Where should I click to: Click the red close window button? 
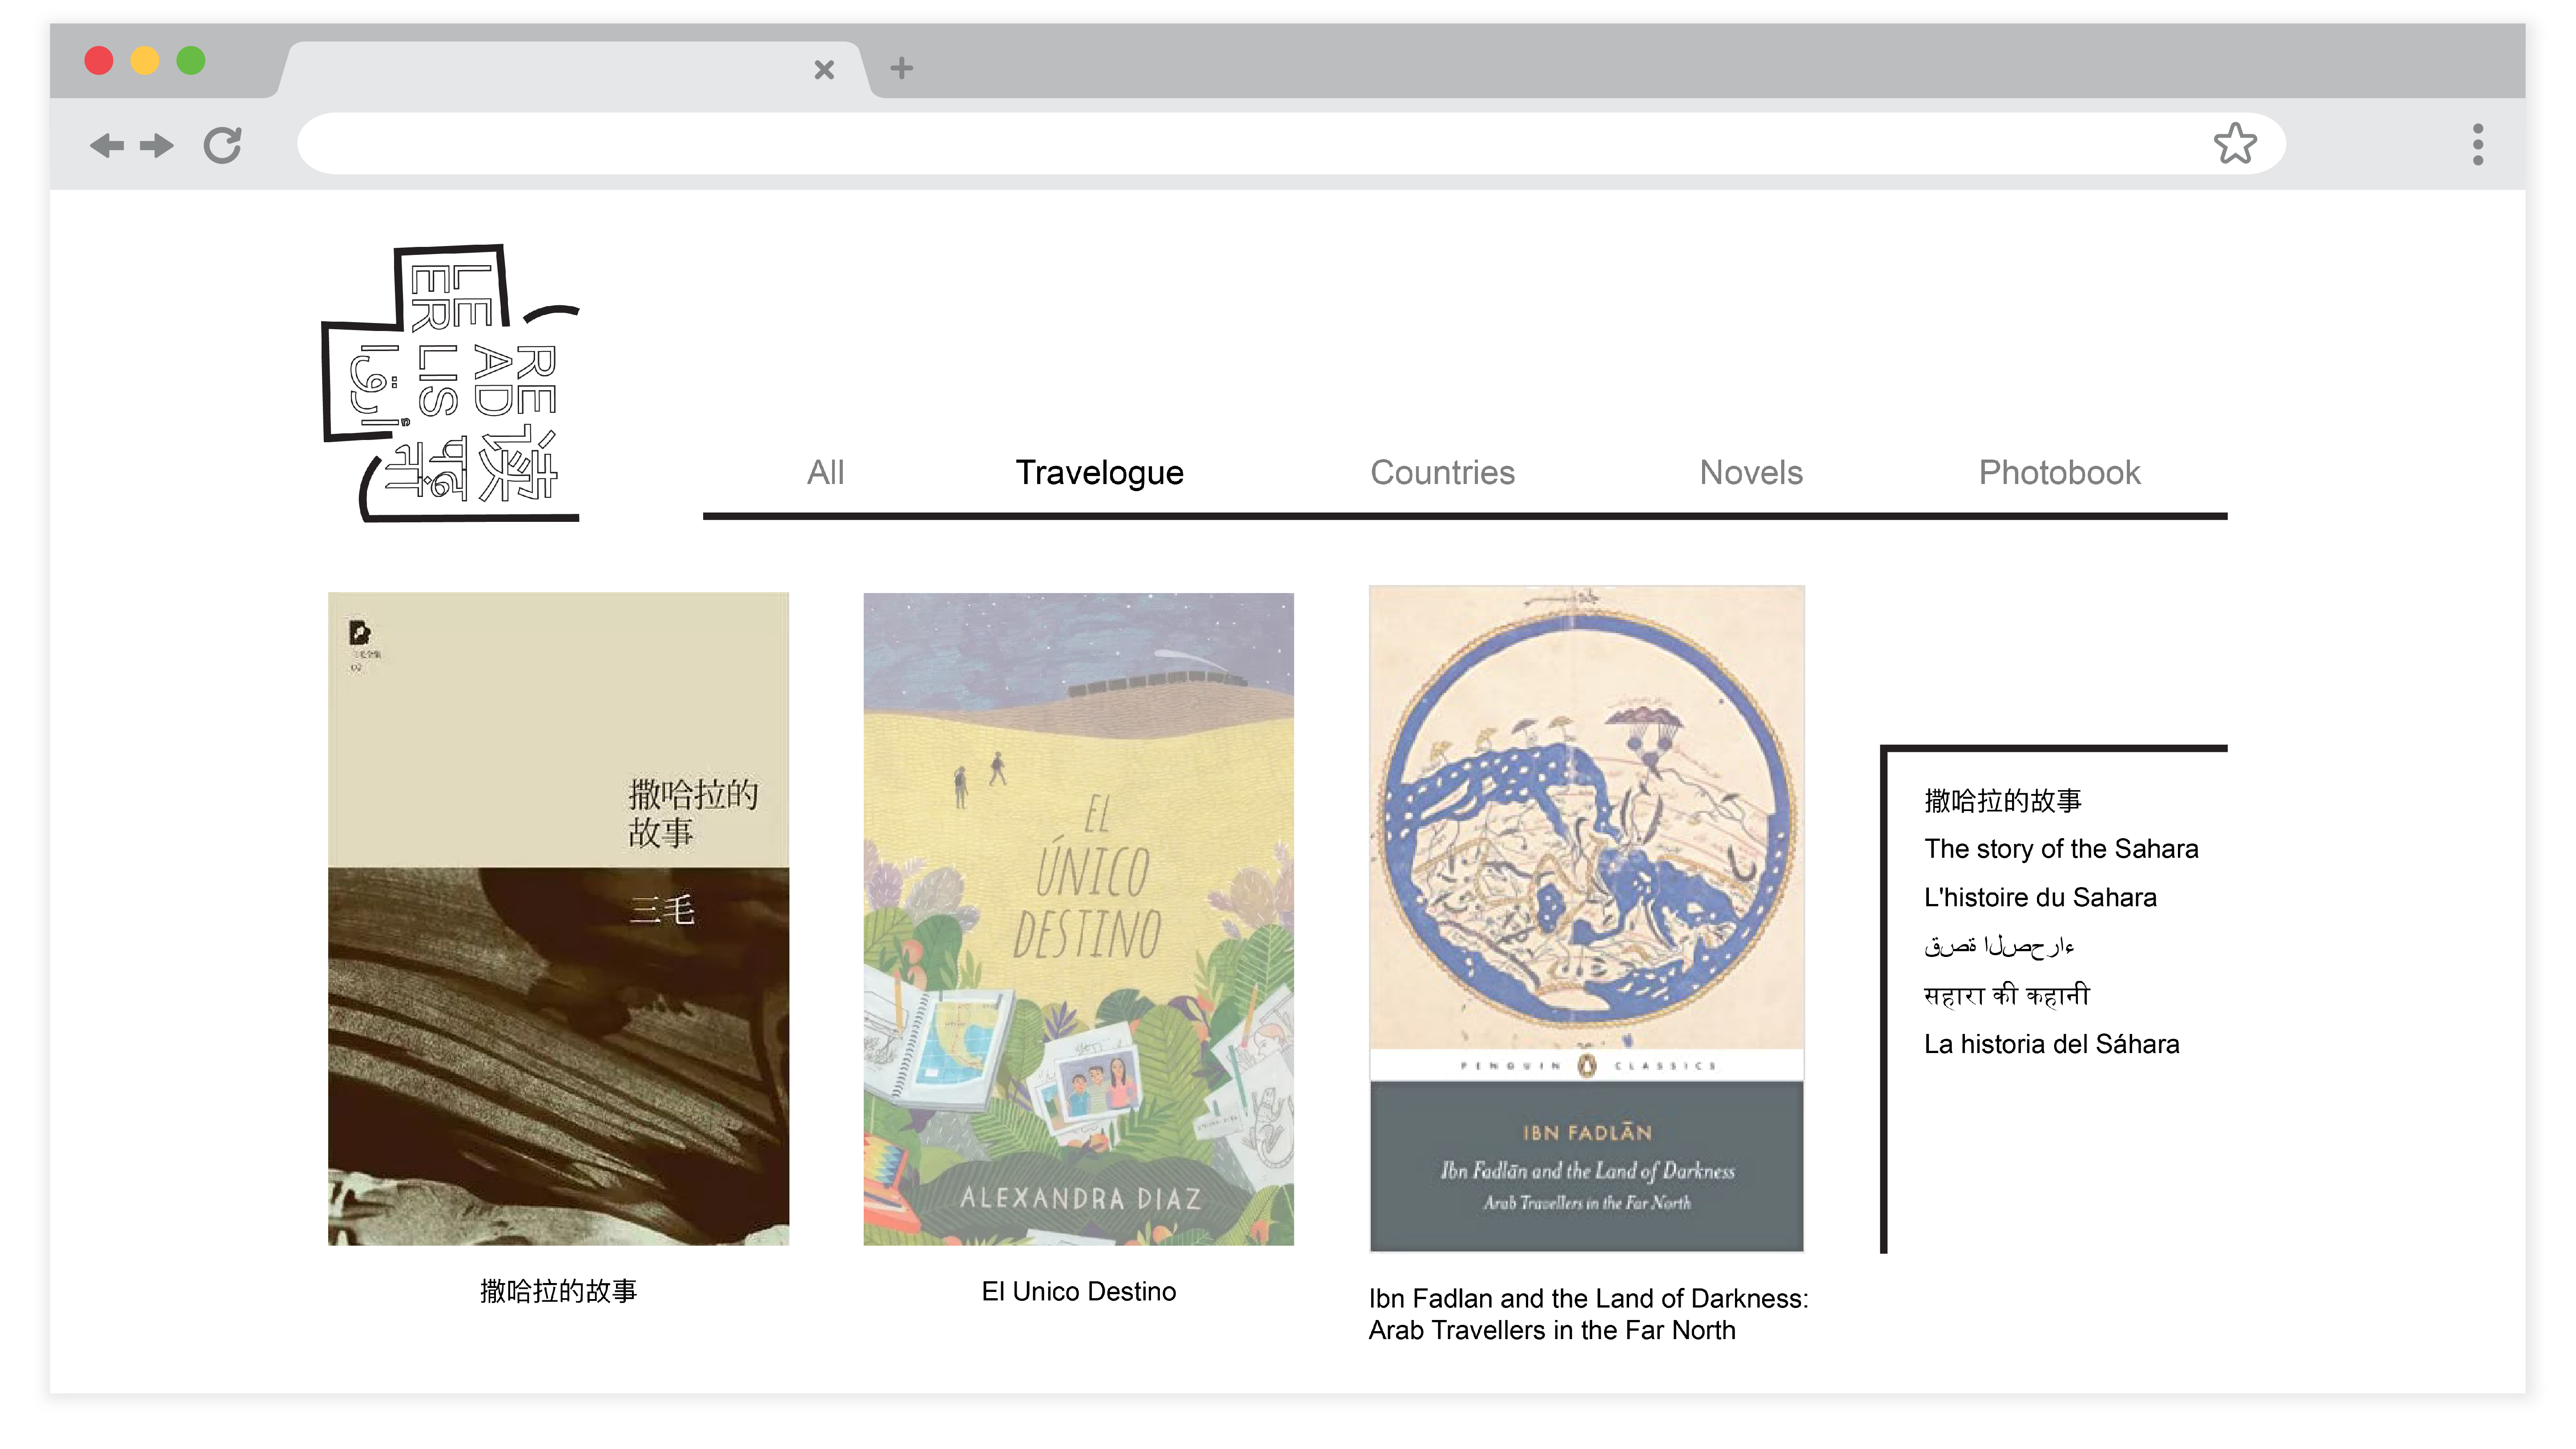[x=99, y=60]
